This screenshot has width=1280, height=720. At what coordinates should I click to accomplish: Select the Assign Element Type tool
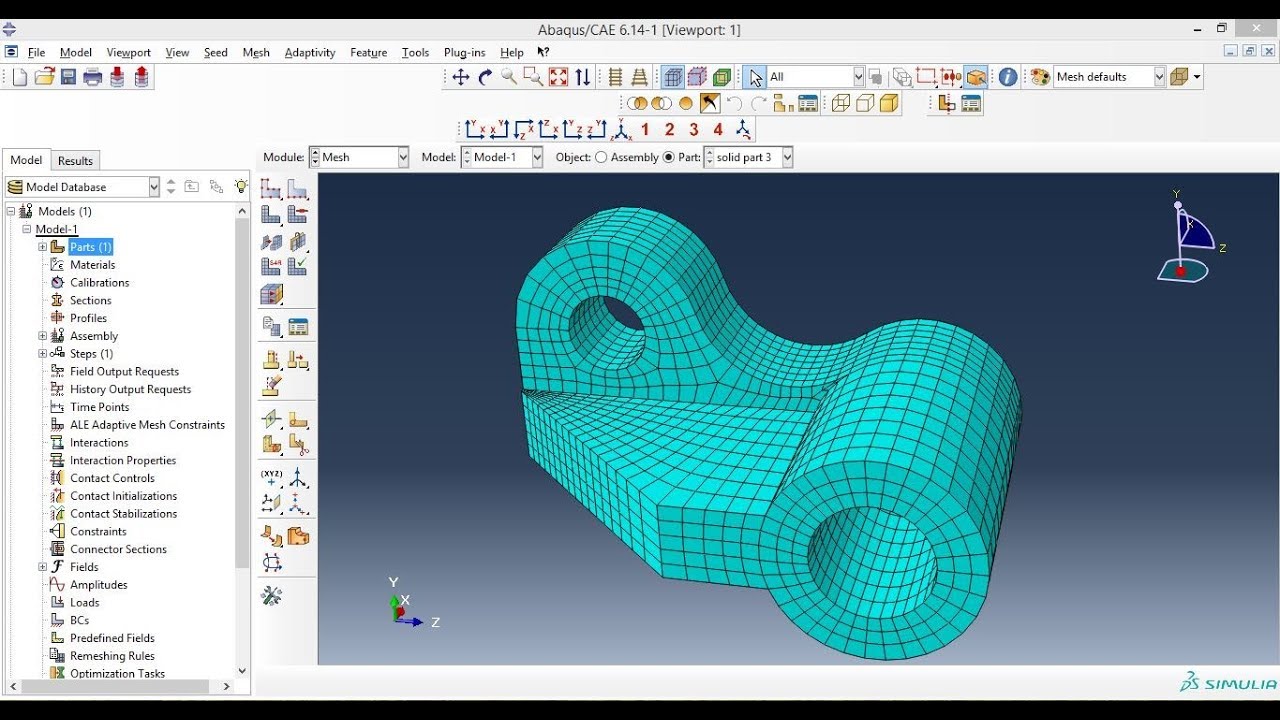(x=271, y=267)
